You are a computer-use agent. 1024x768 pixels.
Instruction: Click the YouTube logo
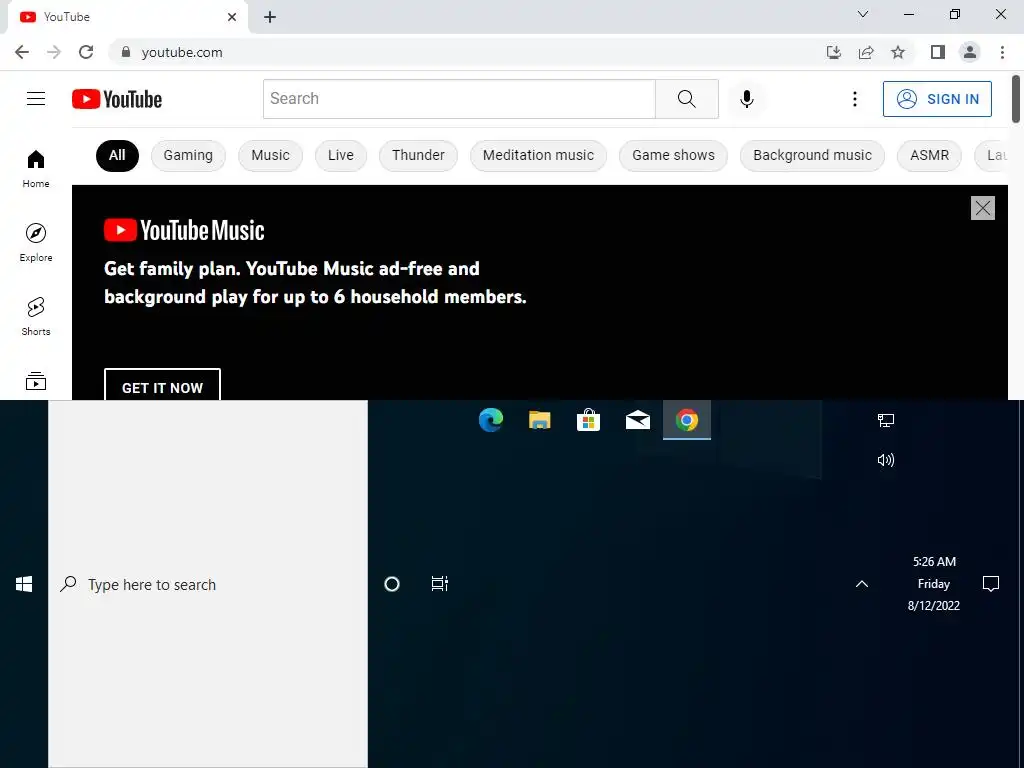(x=117, y=99)
